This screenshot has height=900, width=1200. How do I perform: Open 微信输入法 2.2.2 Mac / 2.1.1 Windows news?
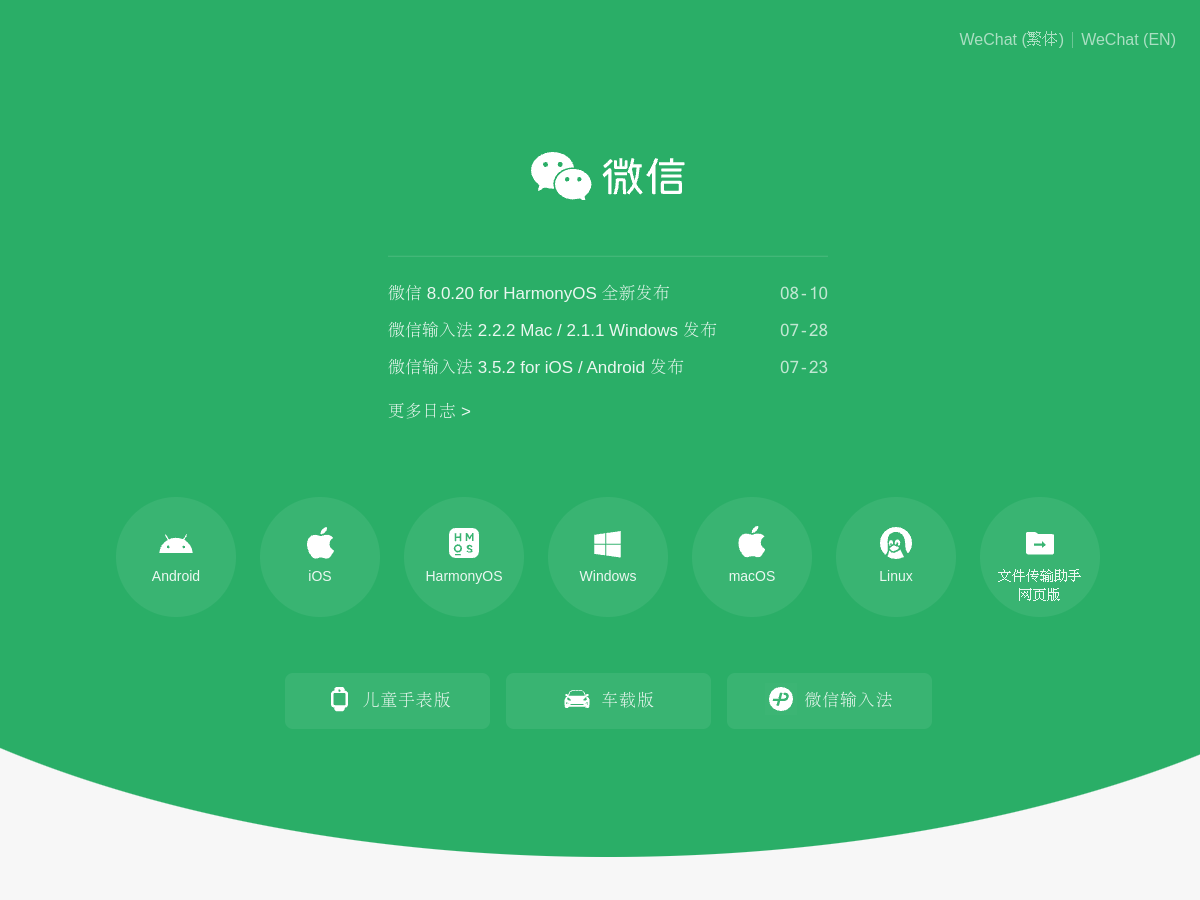[553, 330]
